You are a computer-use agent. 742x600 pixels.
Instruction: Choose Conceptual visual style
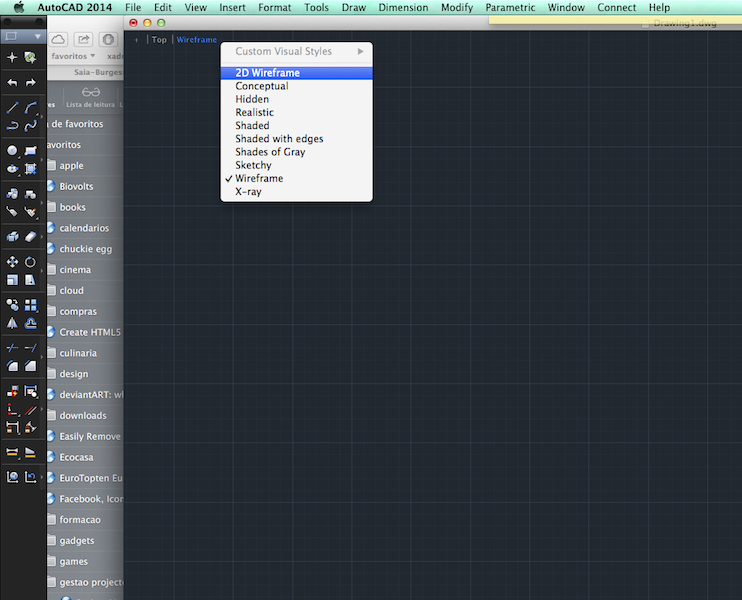click(297, 86)
